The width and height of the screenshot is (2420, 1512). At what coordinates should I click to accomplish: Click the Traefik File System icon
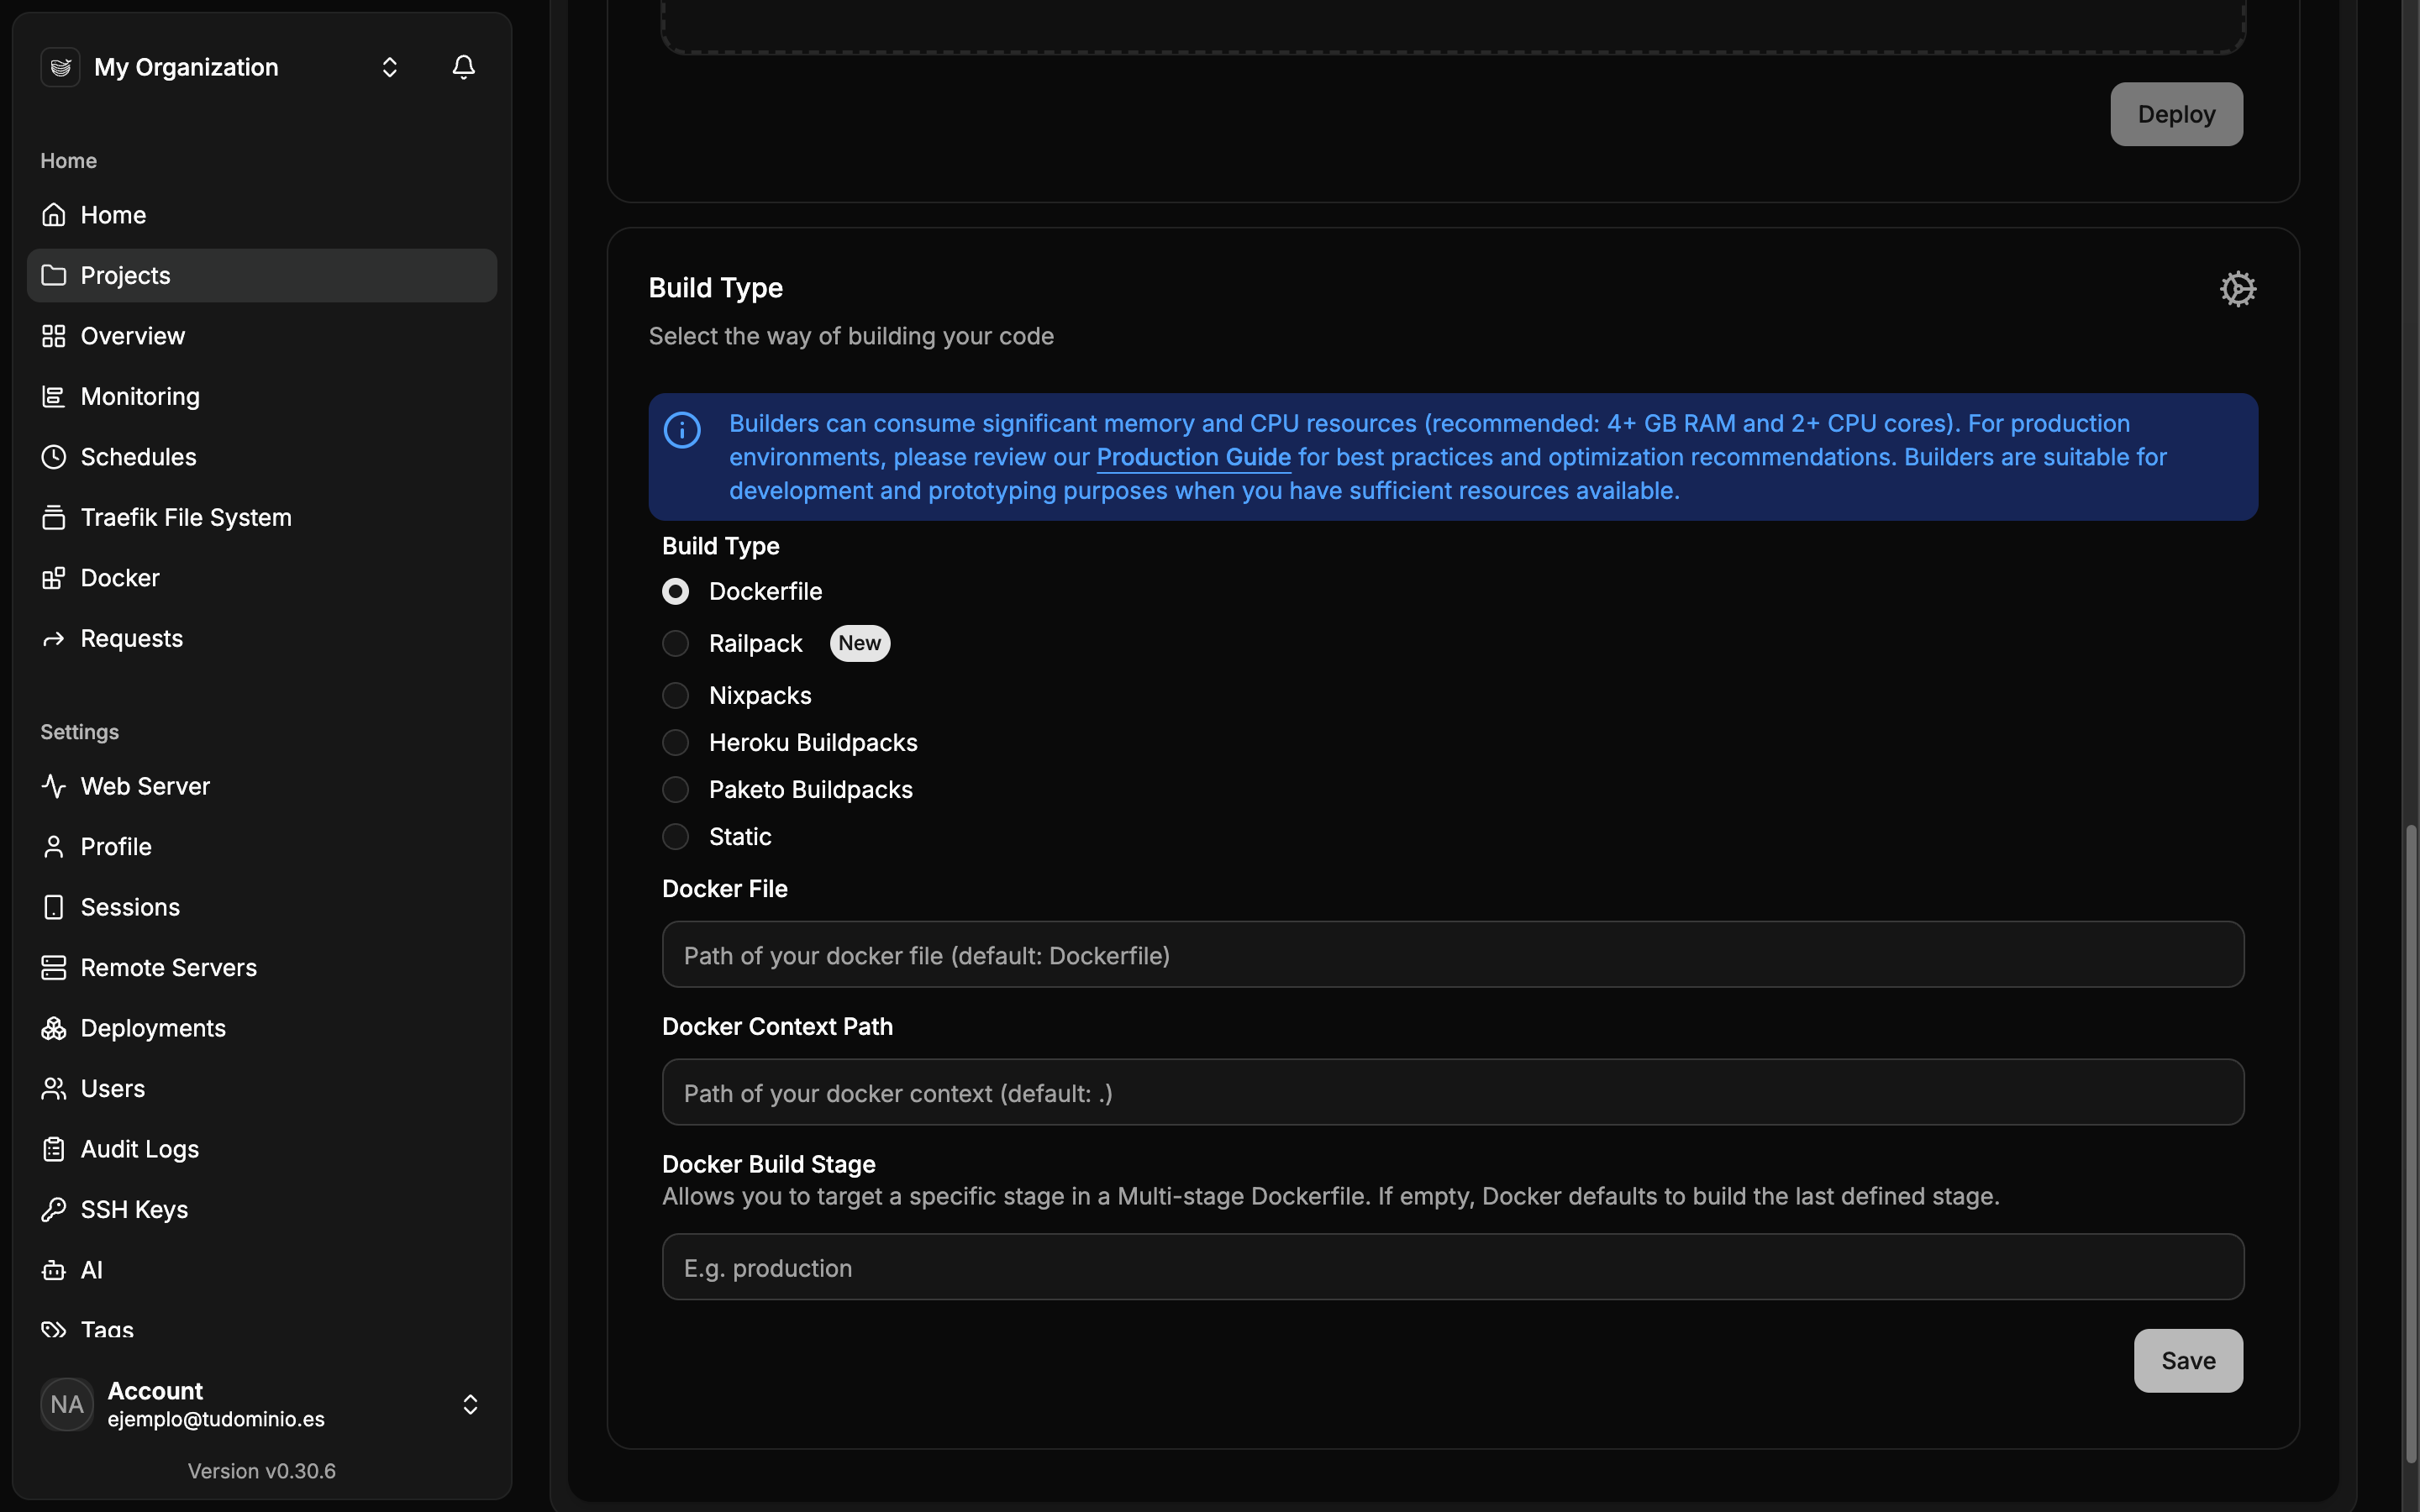[x=54, y=517]
